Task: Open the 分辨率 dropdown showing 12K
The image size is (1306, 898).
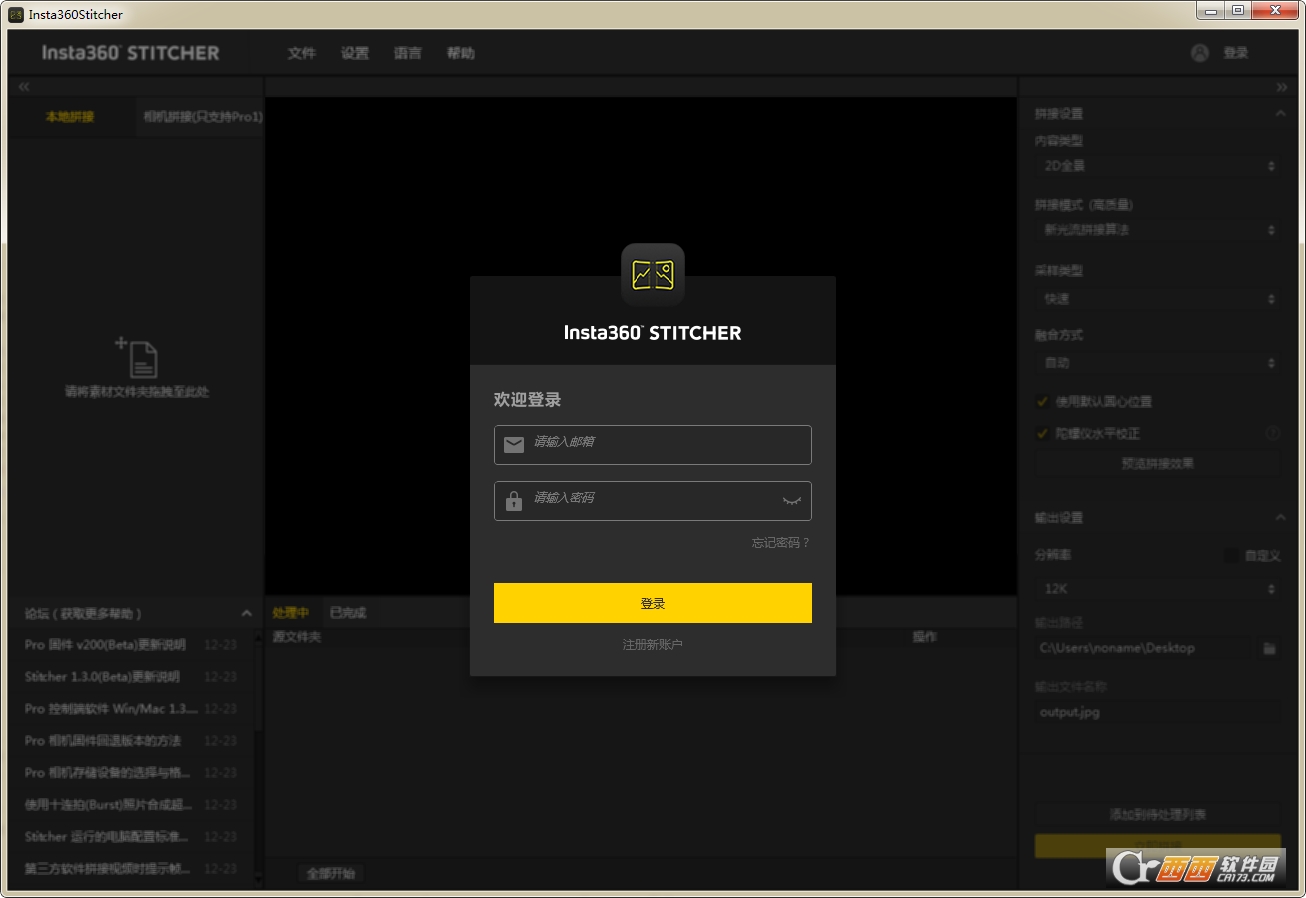Action: point(1157,589)
